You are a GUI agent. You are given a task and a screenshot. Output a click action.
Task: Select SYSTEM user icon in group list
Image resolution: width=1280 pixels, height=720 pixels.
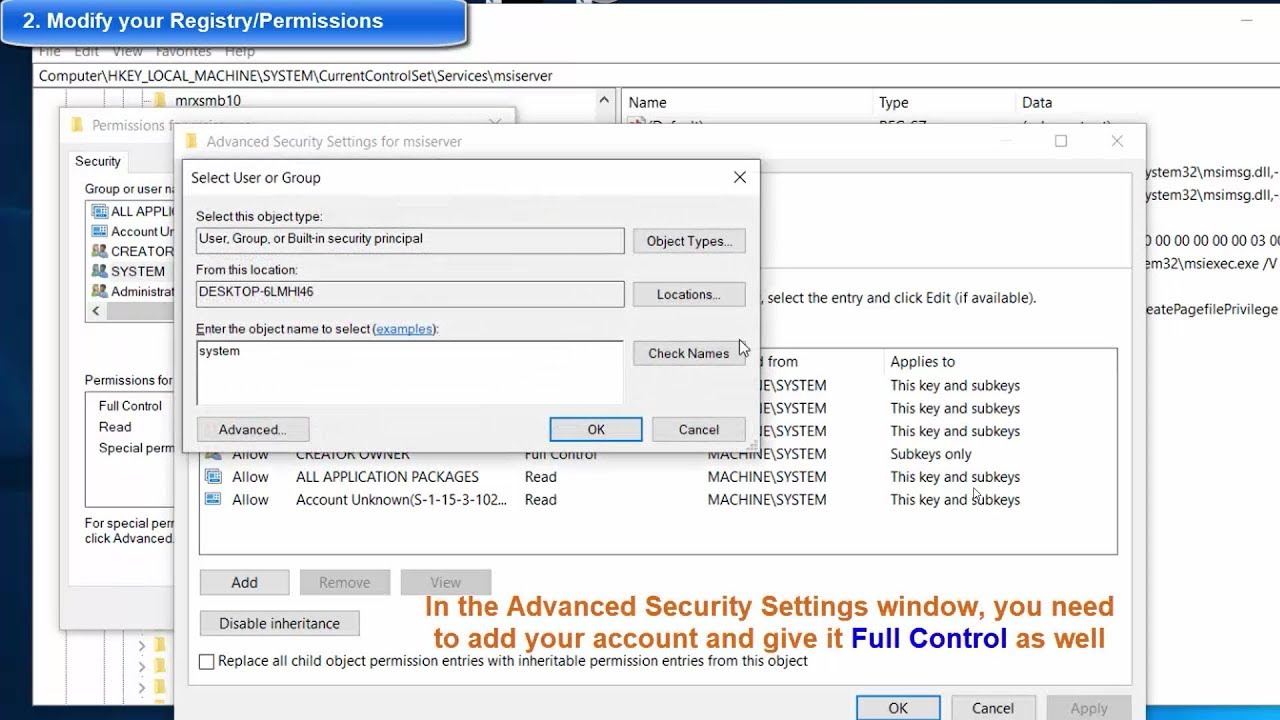tap(99, 271)
